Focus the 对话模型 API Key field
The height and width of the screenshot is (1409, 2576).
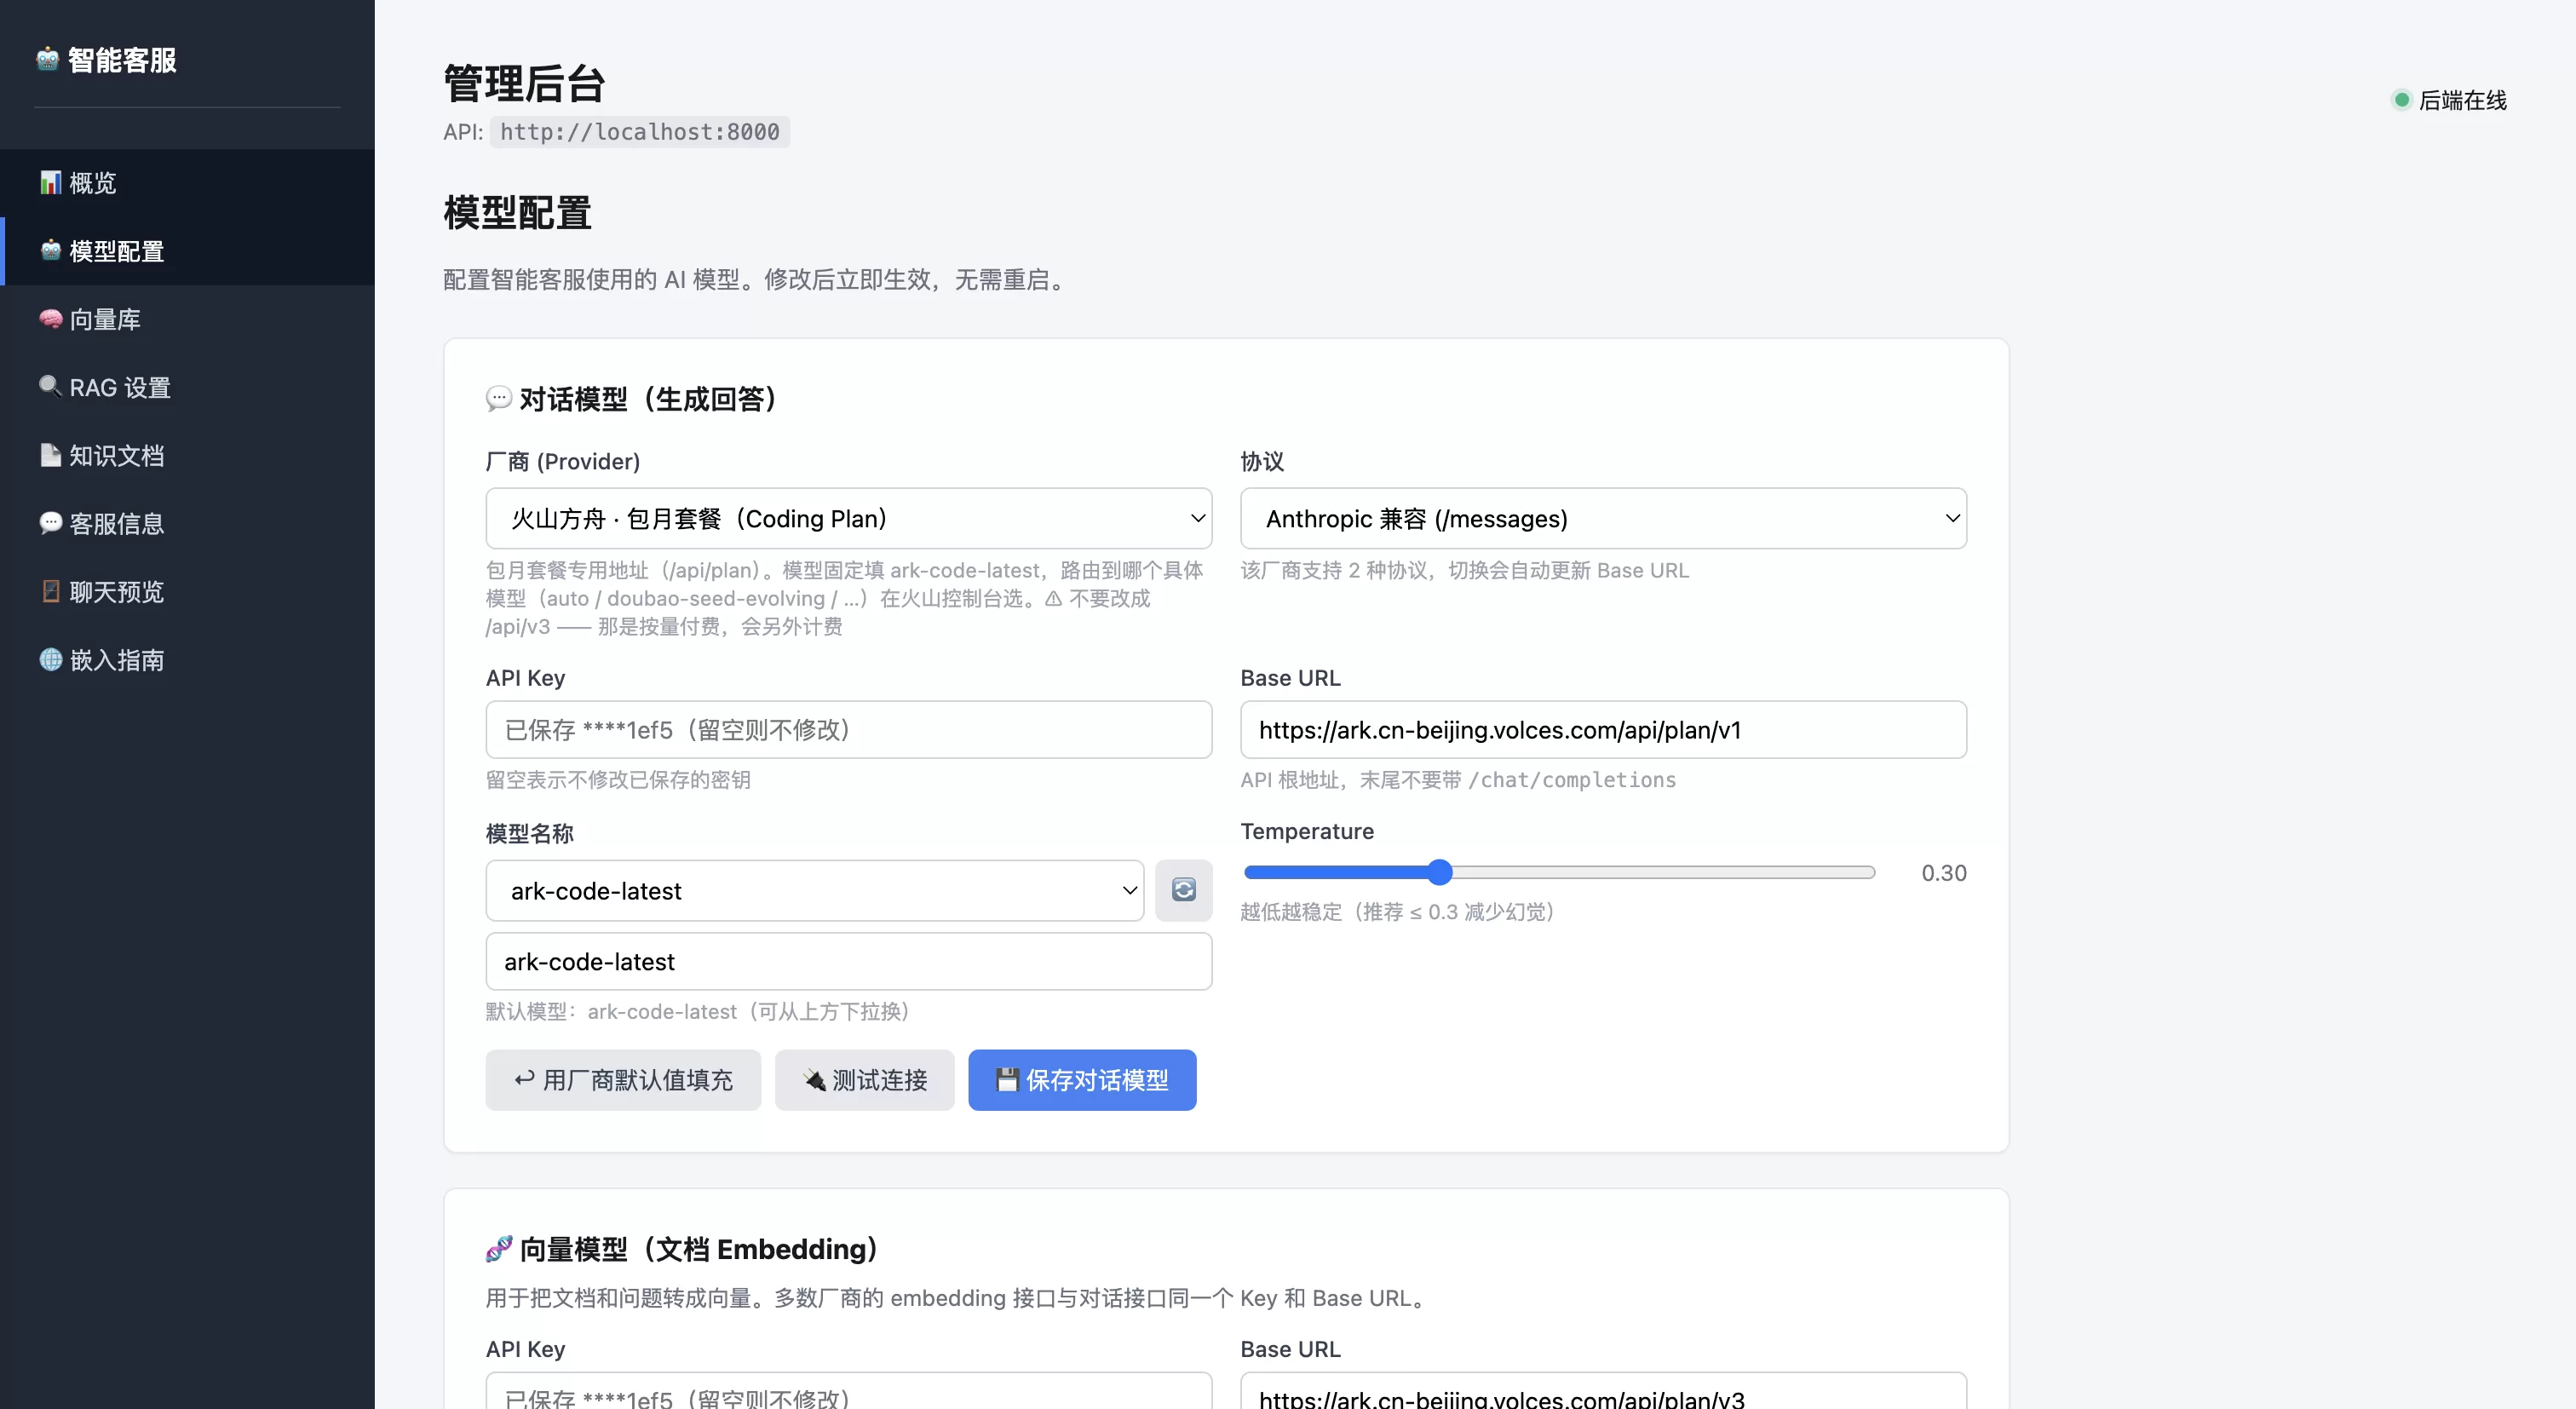(x=849, y=730)
